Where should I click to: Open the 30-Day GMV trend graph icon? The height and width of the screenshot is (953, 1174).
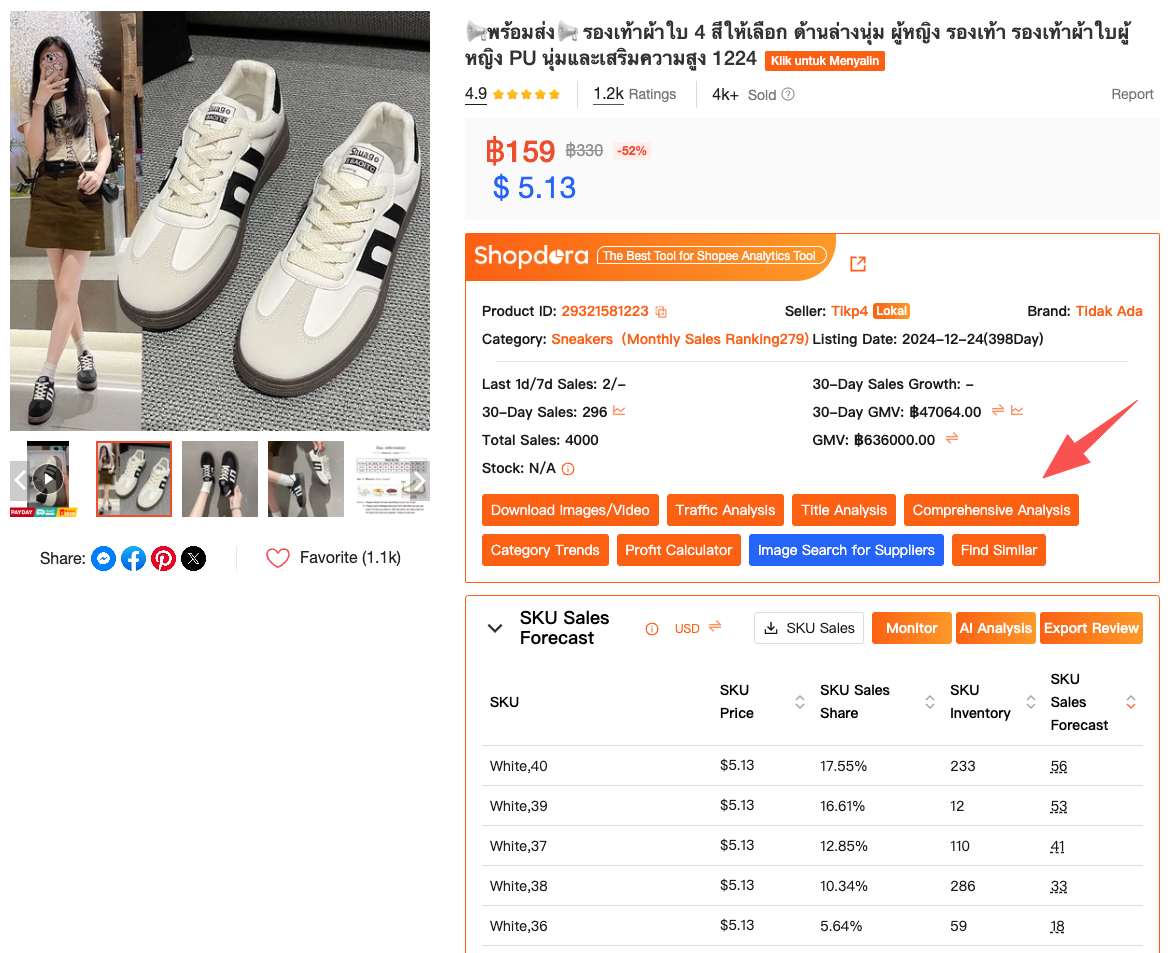[x=1018, y=411]
